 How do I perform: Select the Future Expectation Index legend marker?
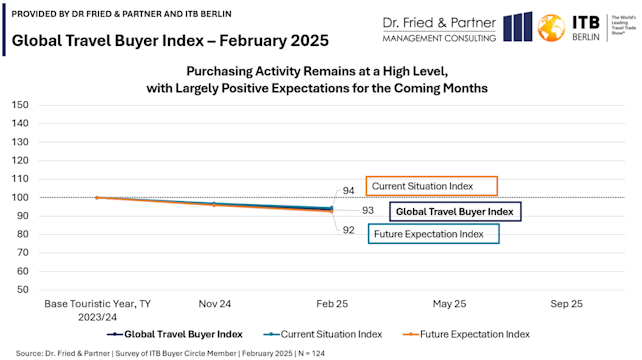pos(411,335)
